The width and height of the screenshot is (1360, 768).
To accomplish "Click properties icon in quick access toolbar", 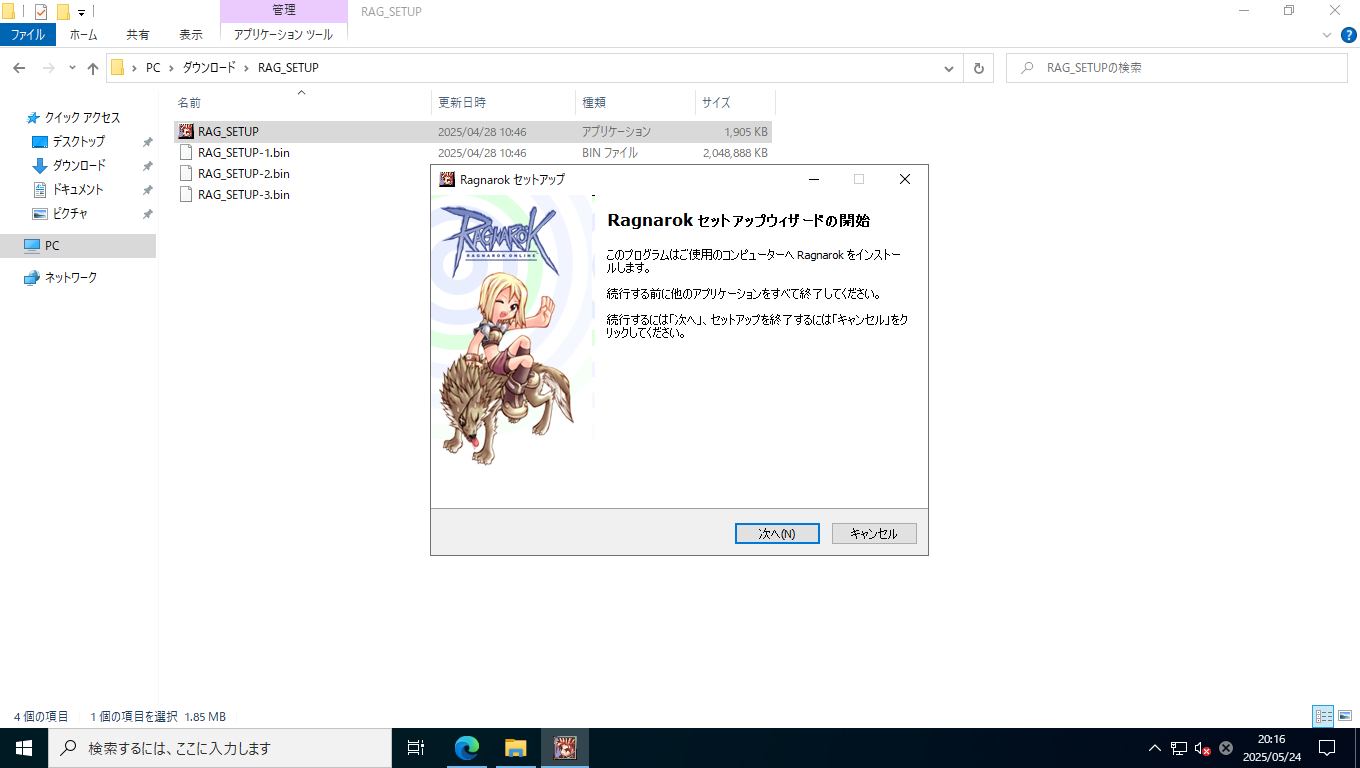I will (x=41, y=12).
